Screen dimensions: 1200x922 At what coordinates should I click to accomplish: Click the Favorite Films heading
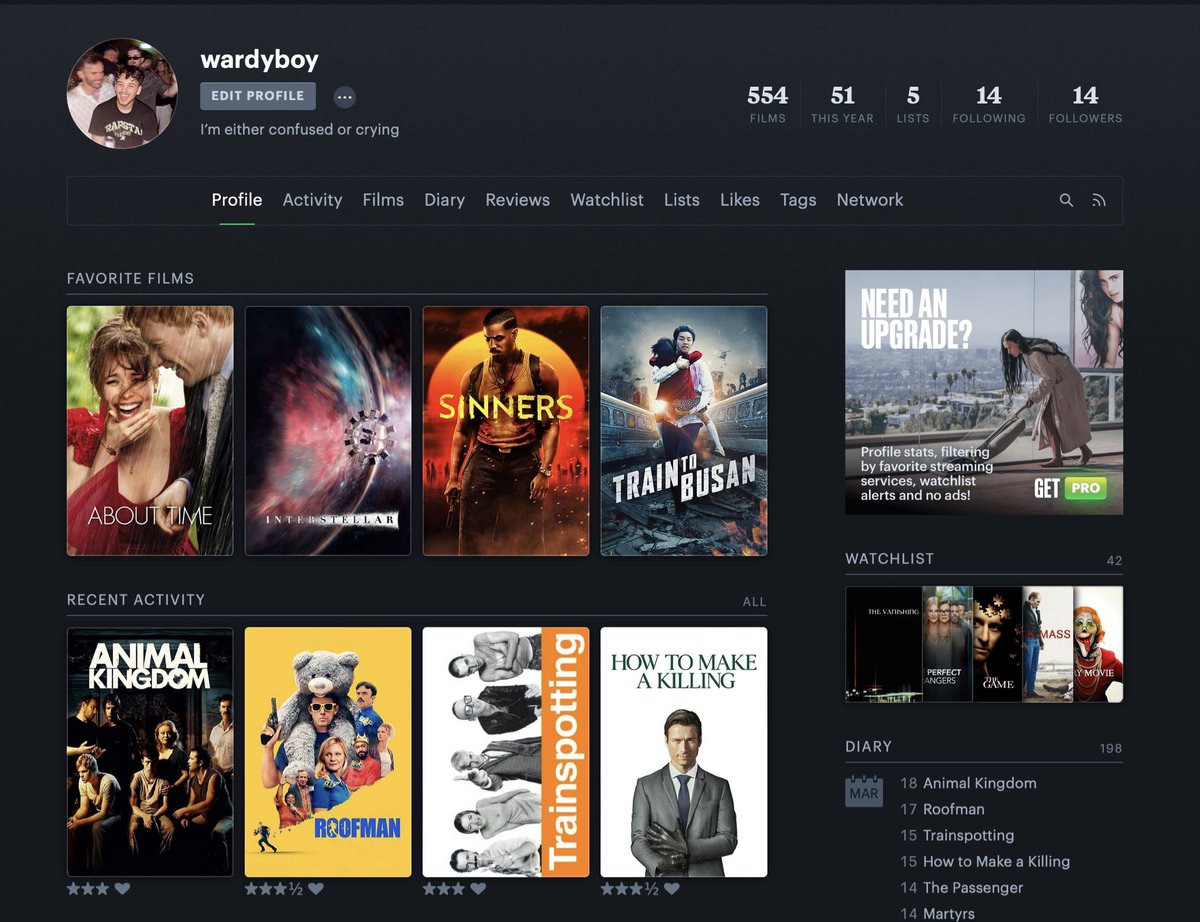(130, 278)
